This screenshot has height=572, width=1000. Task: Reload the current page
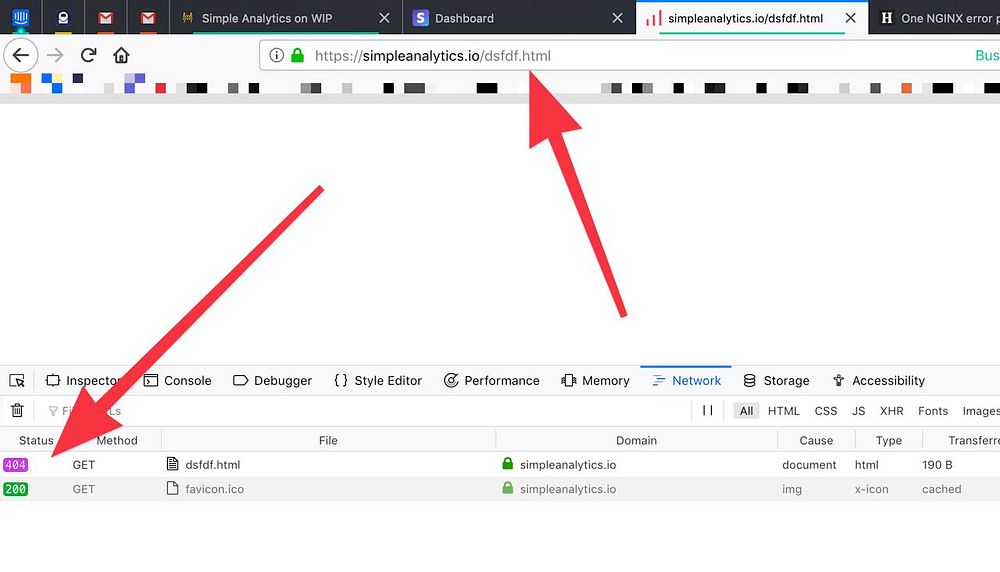89,55
